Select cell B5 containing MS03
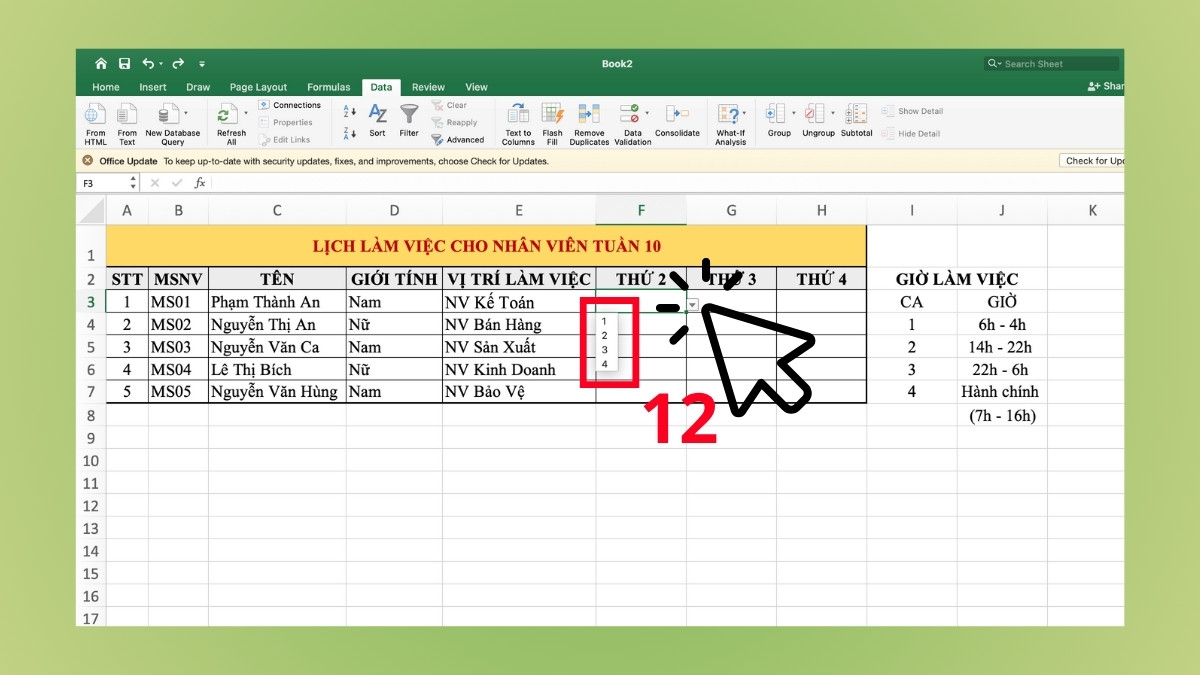The image size is (1200, 675). tap(178, 346)
